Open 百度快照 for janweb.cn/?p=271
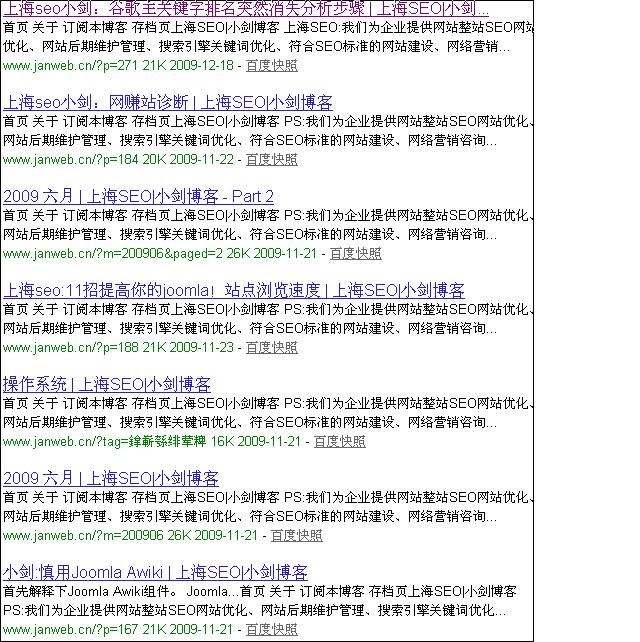 click(x=271, y=66)
